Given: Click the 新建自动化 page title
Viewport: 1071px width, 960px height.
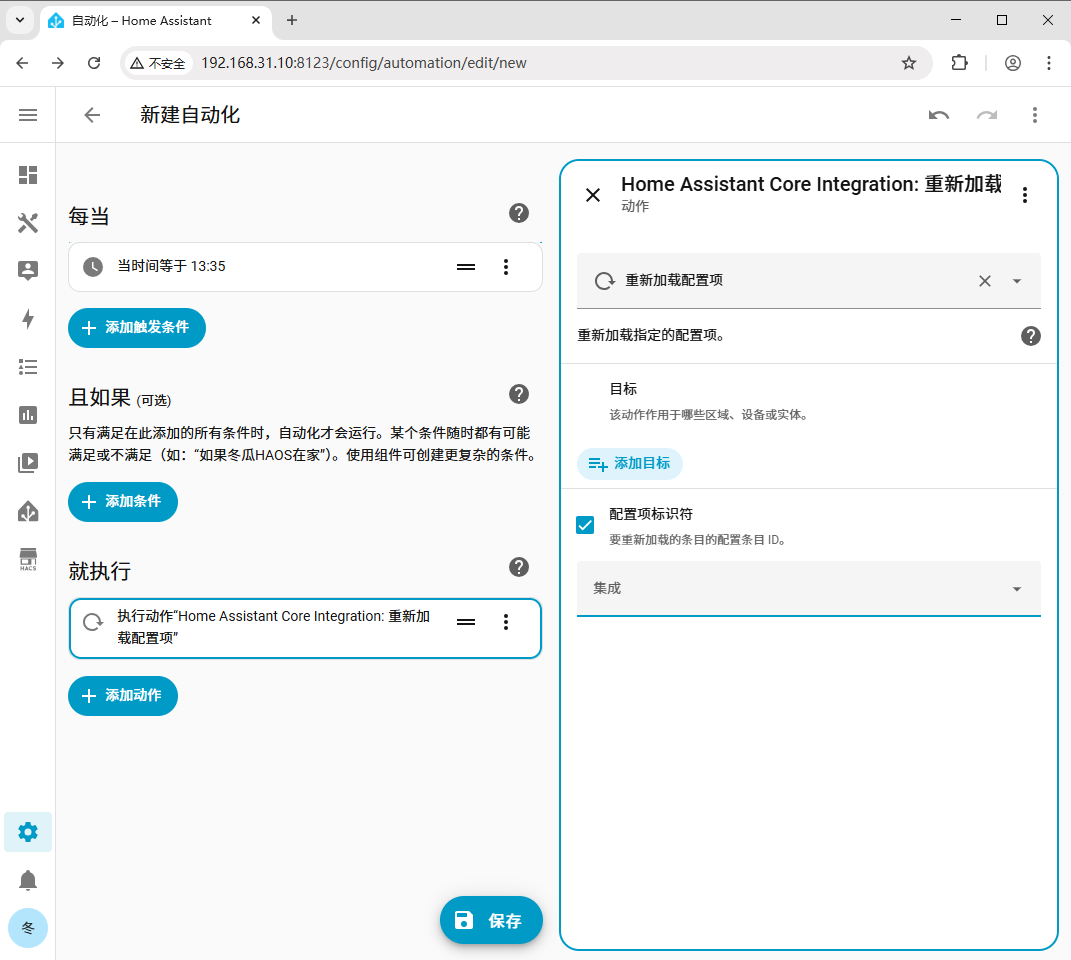Looking at the screenshot, I should point(190,115).
